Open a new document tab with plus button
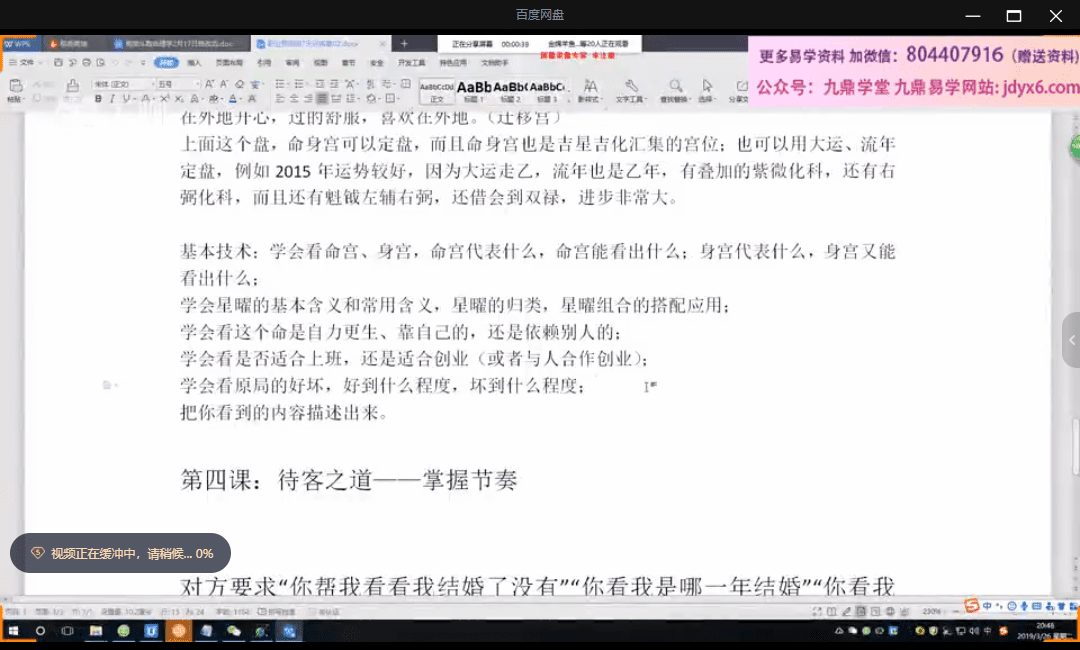Image resolution: width=1080 pixels, height=650 pixels. (404, 44)
